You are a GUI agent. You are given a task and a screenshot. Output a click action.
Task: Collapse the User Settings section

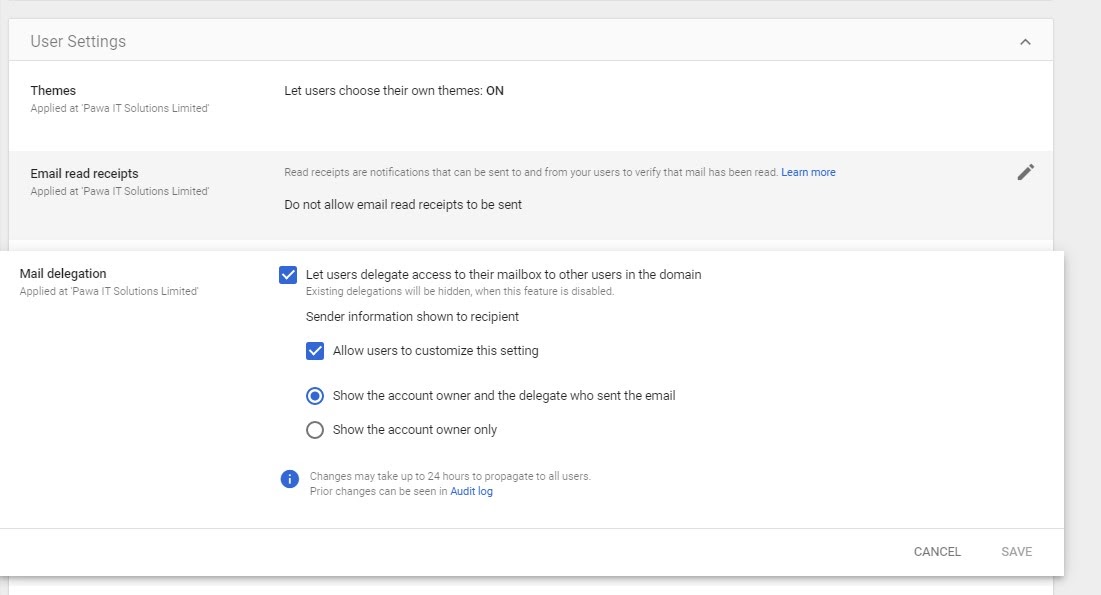(1025, 41)
